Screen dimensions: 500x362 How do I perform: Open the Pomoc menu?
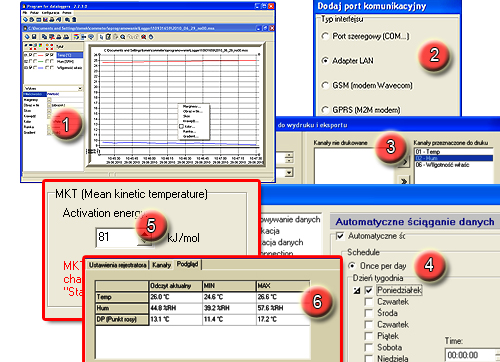click(x=67, y=13)
